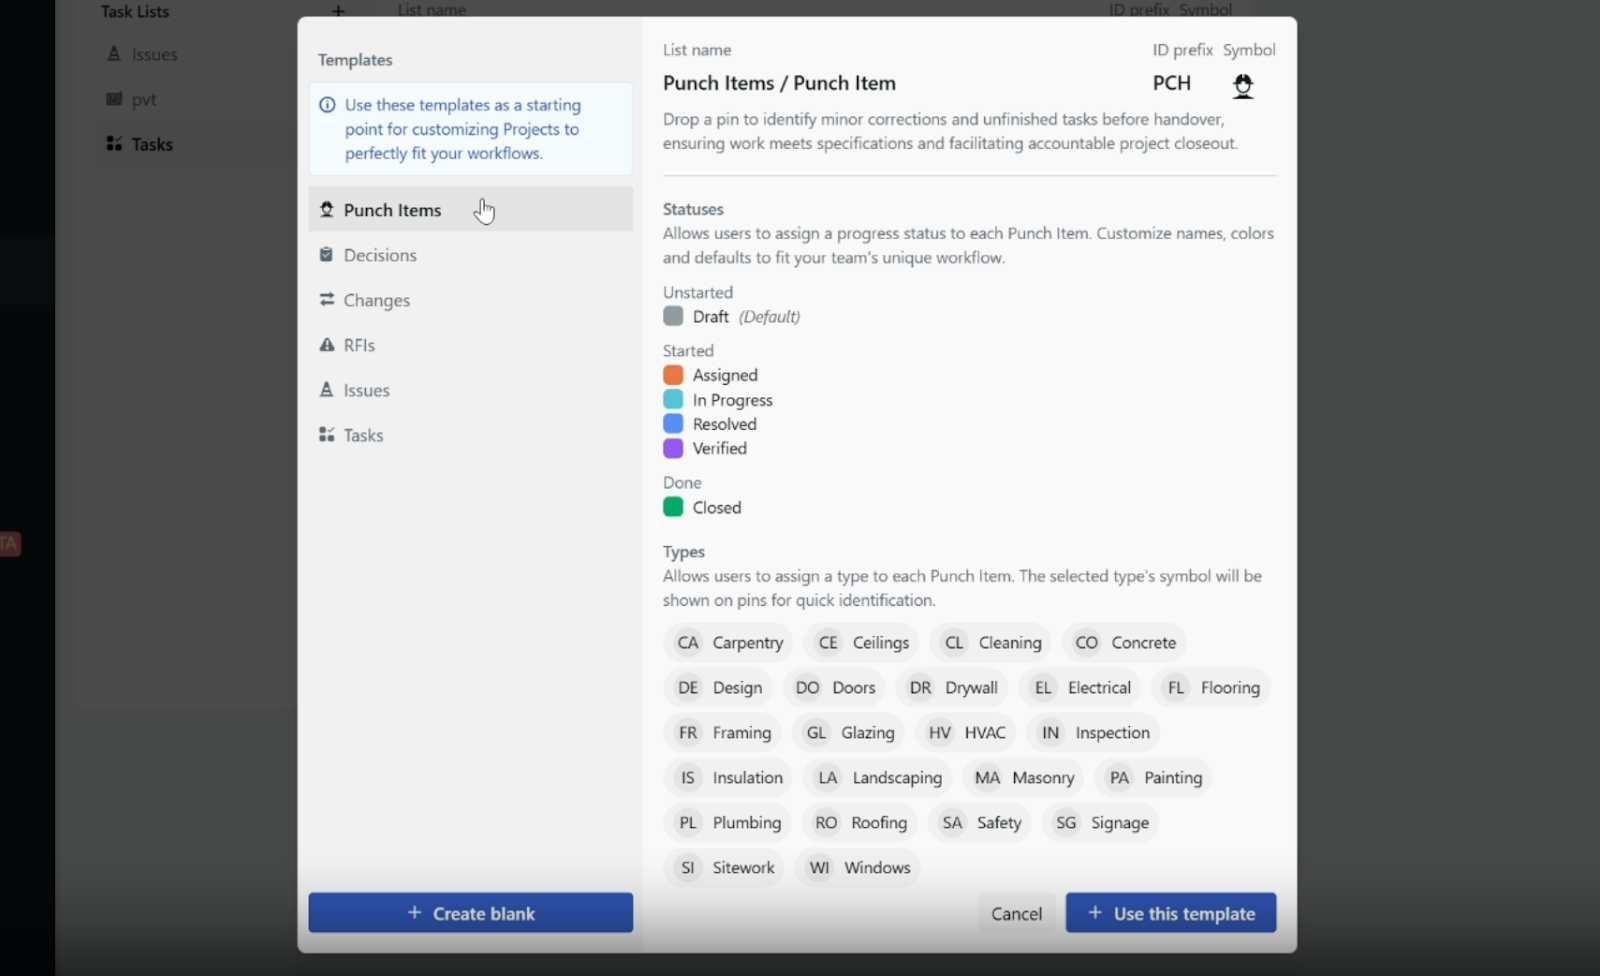Cancel the template dialog

point(1016,913)
